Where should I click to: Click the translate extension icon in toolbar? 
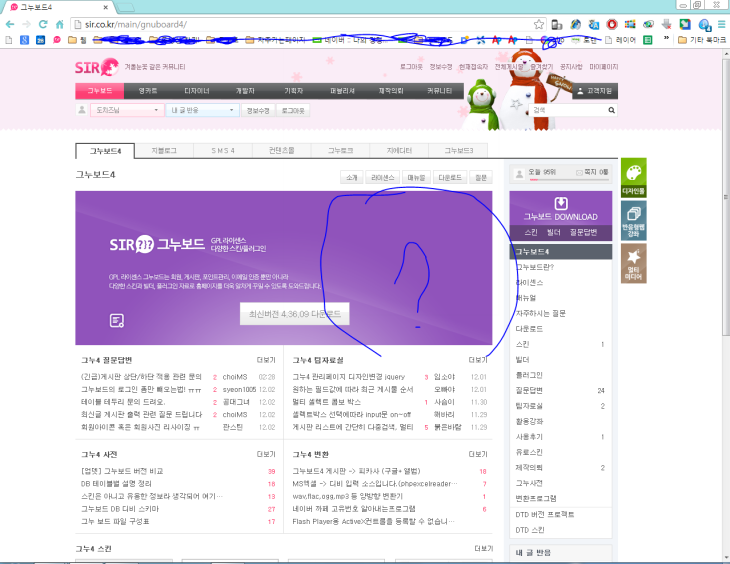(x=594, y=24)
